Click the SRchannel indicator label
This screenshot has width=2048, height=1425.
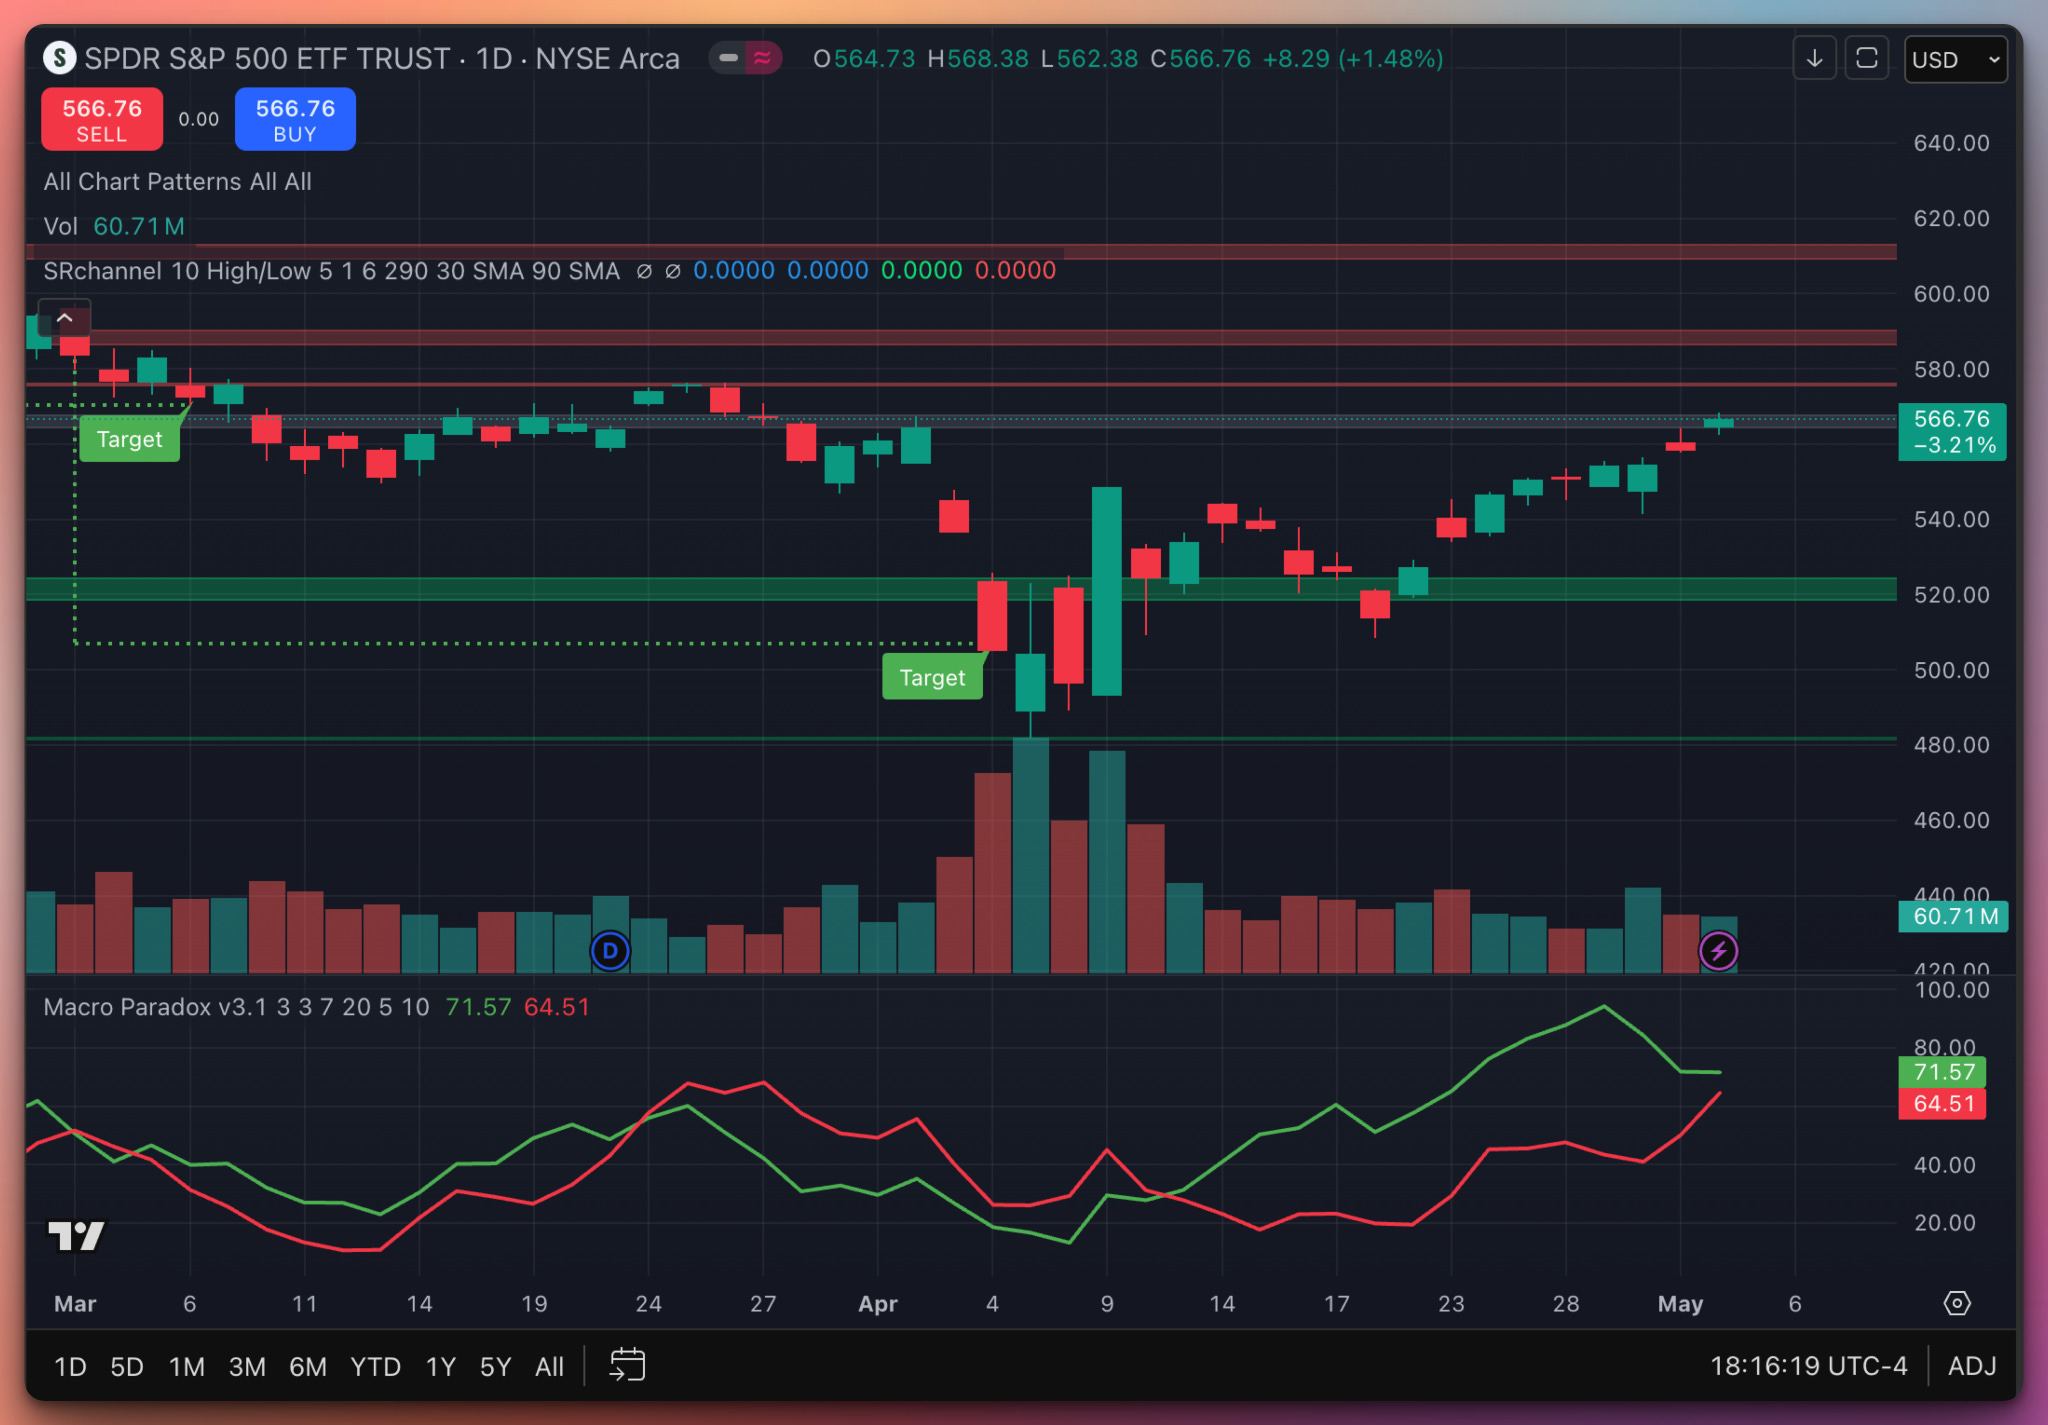click(x=331, y=271)
